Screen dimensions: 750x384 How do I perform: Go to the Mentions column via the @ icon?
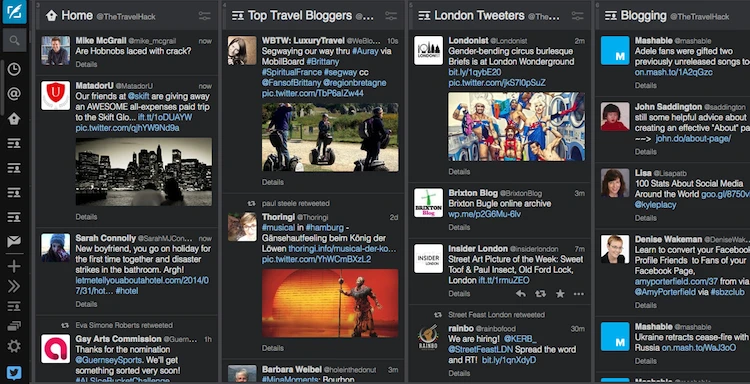point(14,94)
